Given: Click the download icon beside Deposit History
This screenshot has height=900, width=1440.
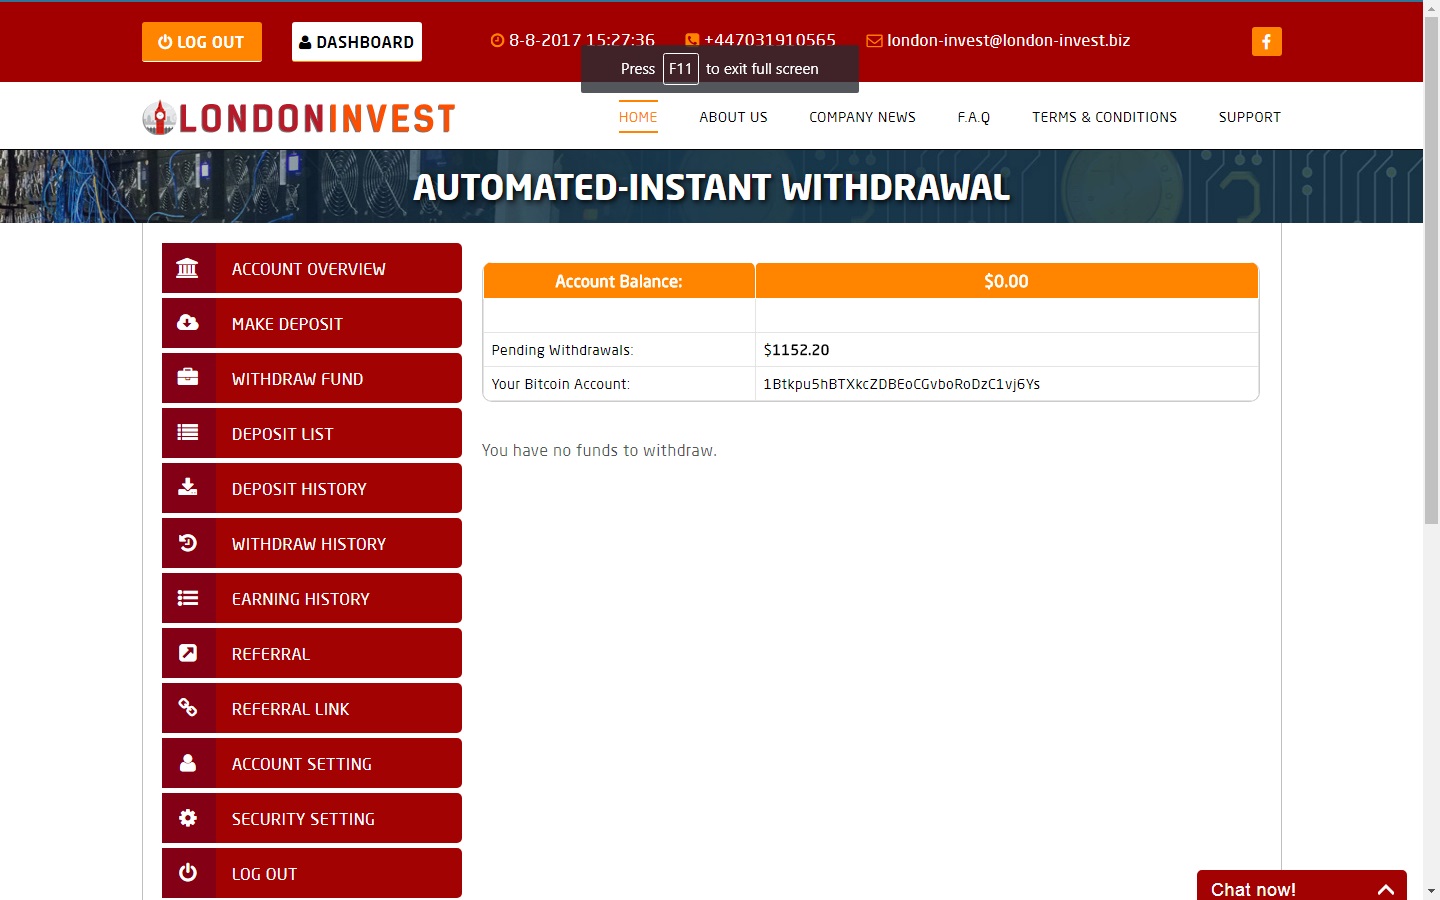Looking at the screenshot, I should (x=187, y=487).
